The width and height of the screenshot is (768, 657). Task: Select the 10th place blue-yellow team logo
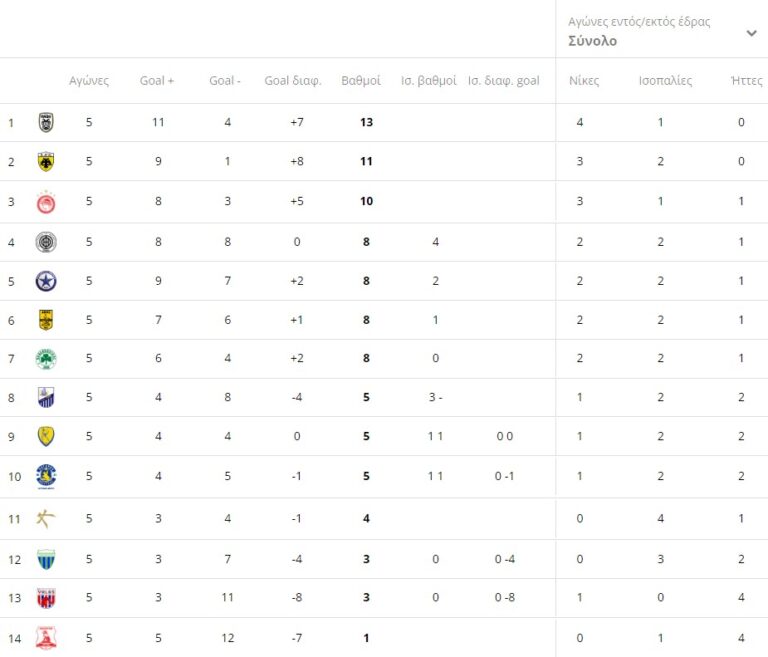coord(46,476)
